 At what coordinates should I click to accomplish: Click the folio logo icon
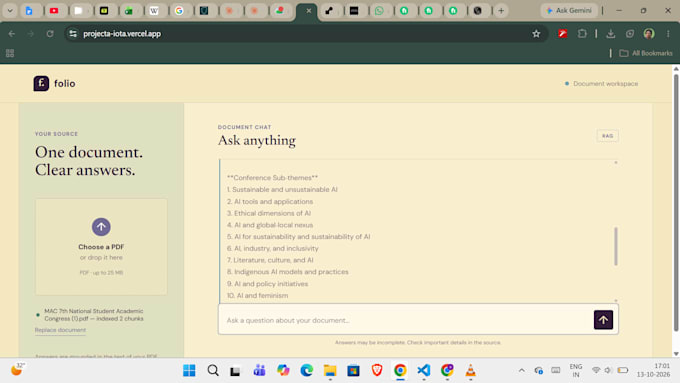41,83
